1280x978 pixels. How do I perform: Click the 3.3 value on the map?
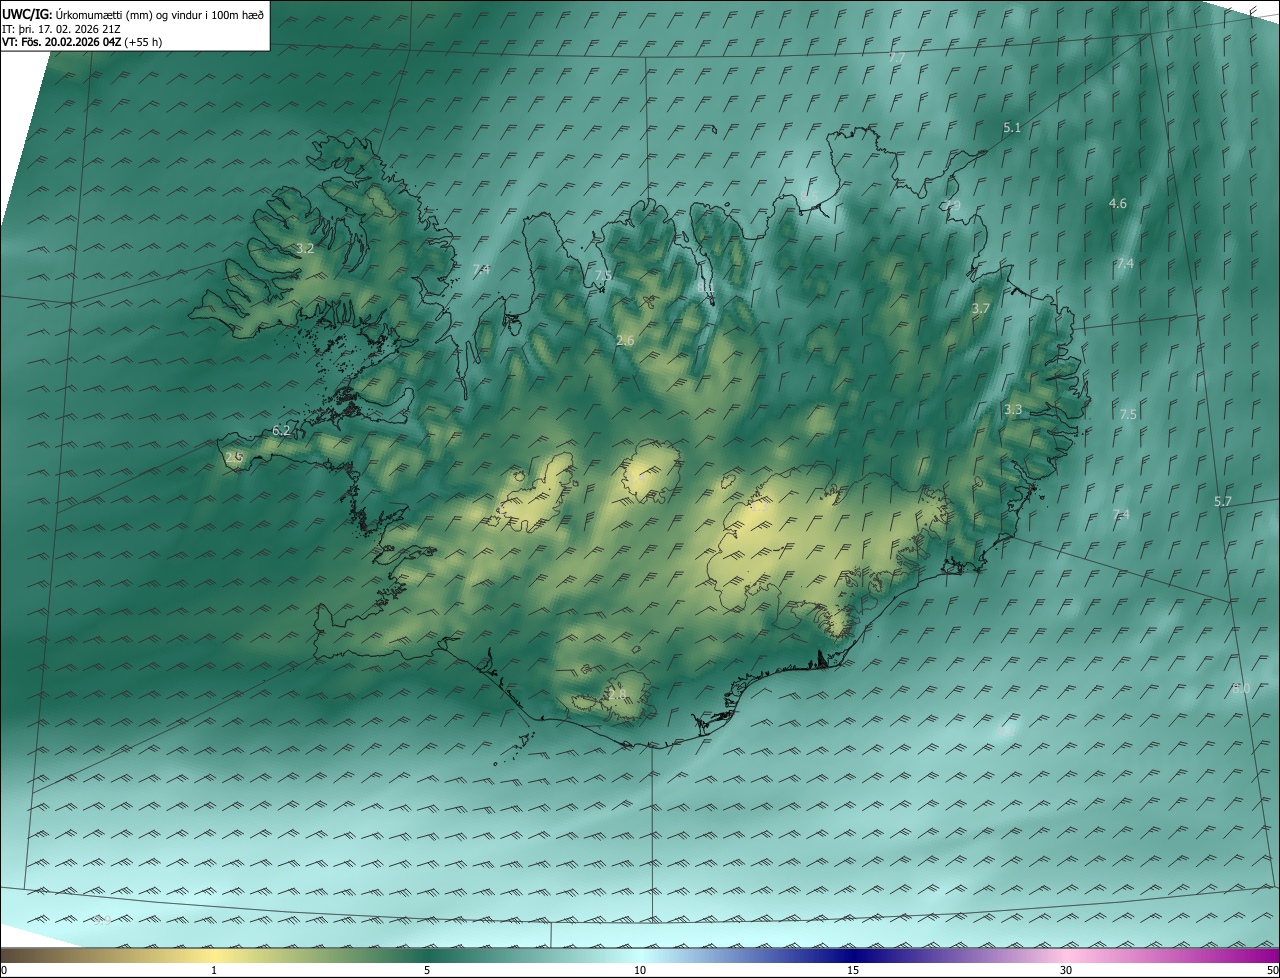(x=1013, y=410)
